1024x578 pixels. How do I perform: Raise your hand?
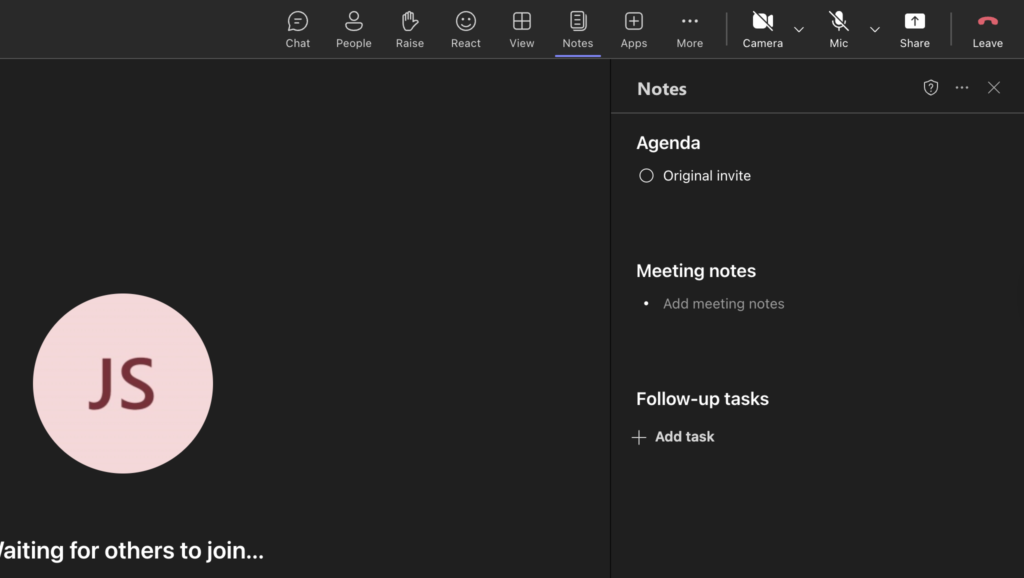point(409,28)
